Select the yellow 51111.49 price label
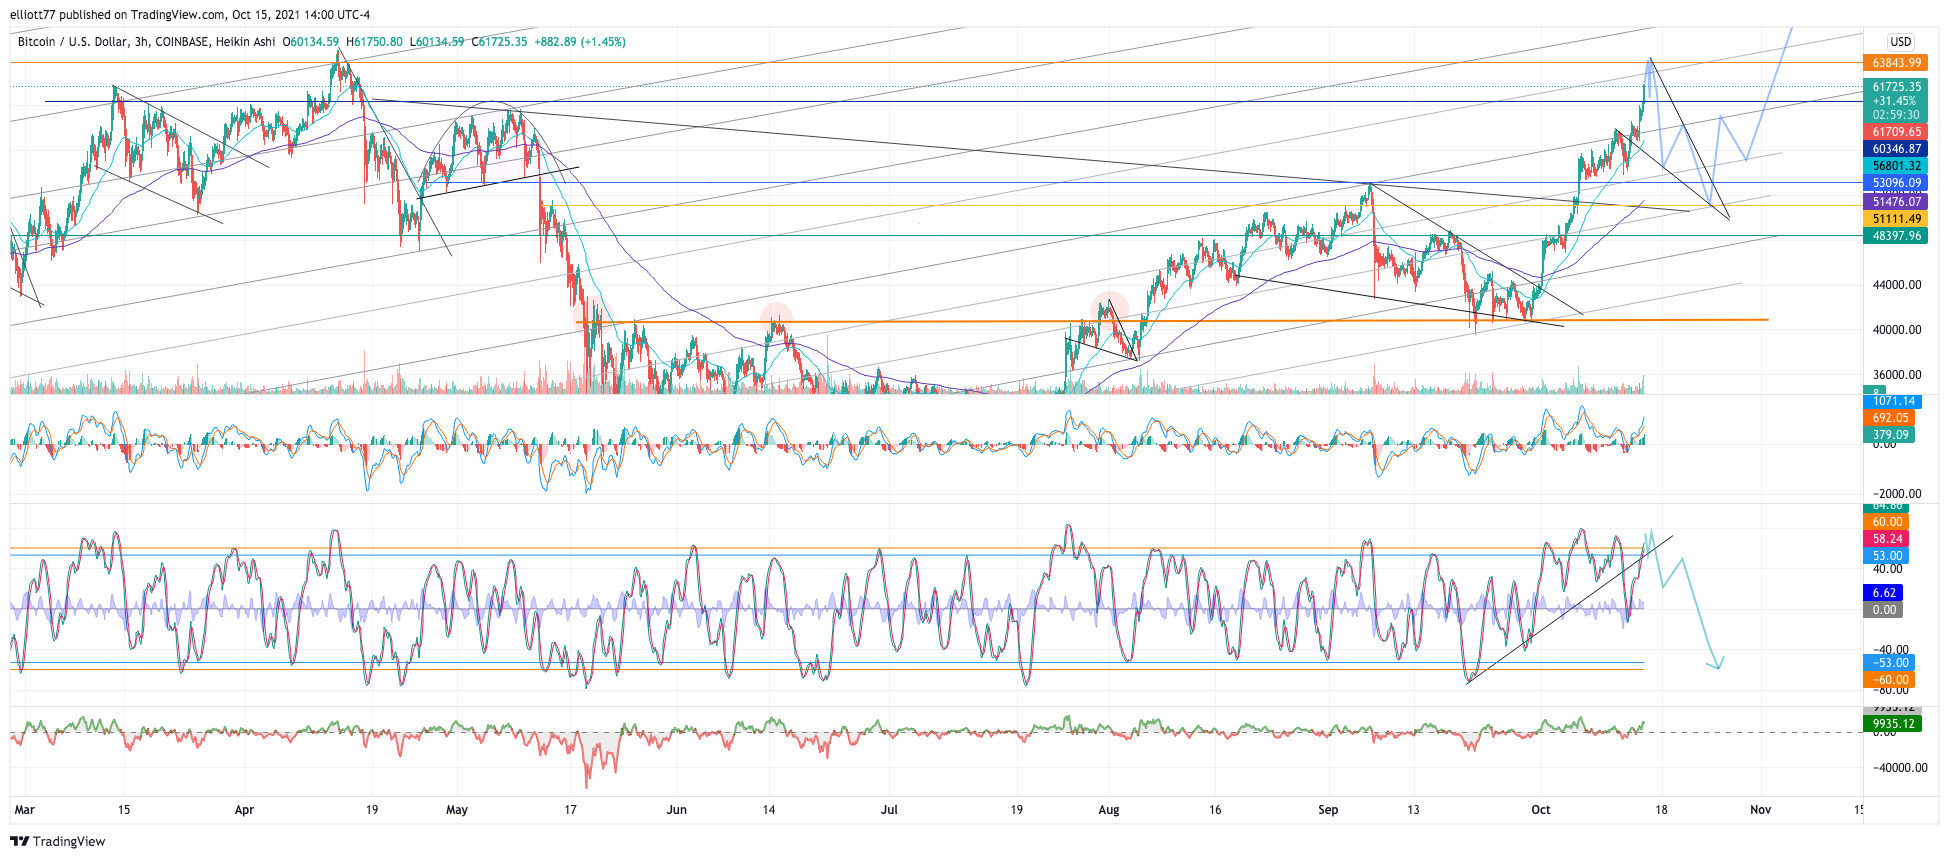Screen dimensions: 1949x859 [1896, 219]
